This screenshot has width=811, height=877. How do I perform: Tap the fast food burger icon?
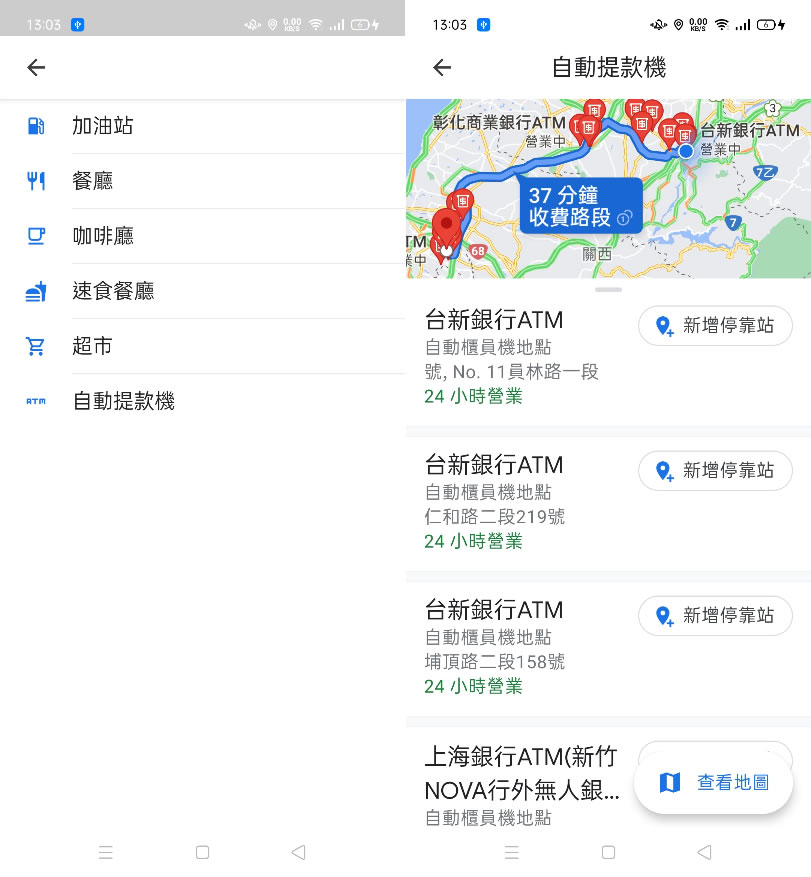[x=36, y=291]
